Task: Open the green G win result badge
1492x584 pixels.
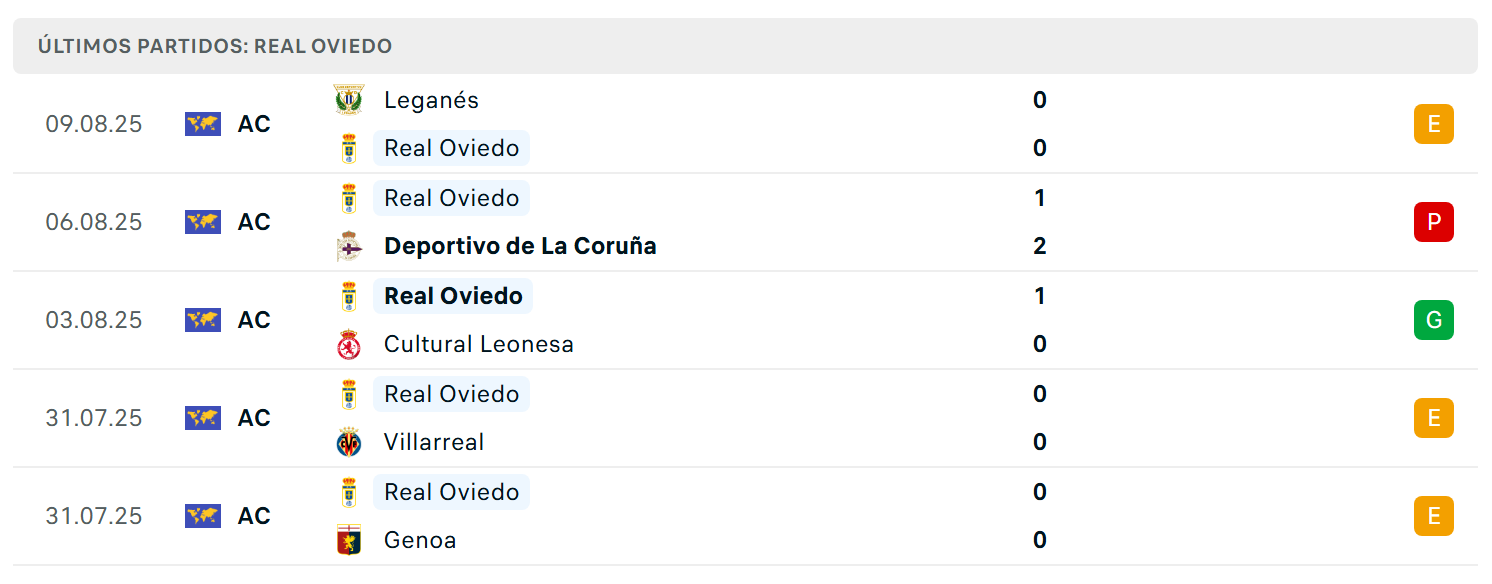Action: (x=1434, y=320)
